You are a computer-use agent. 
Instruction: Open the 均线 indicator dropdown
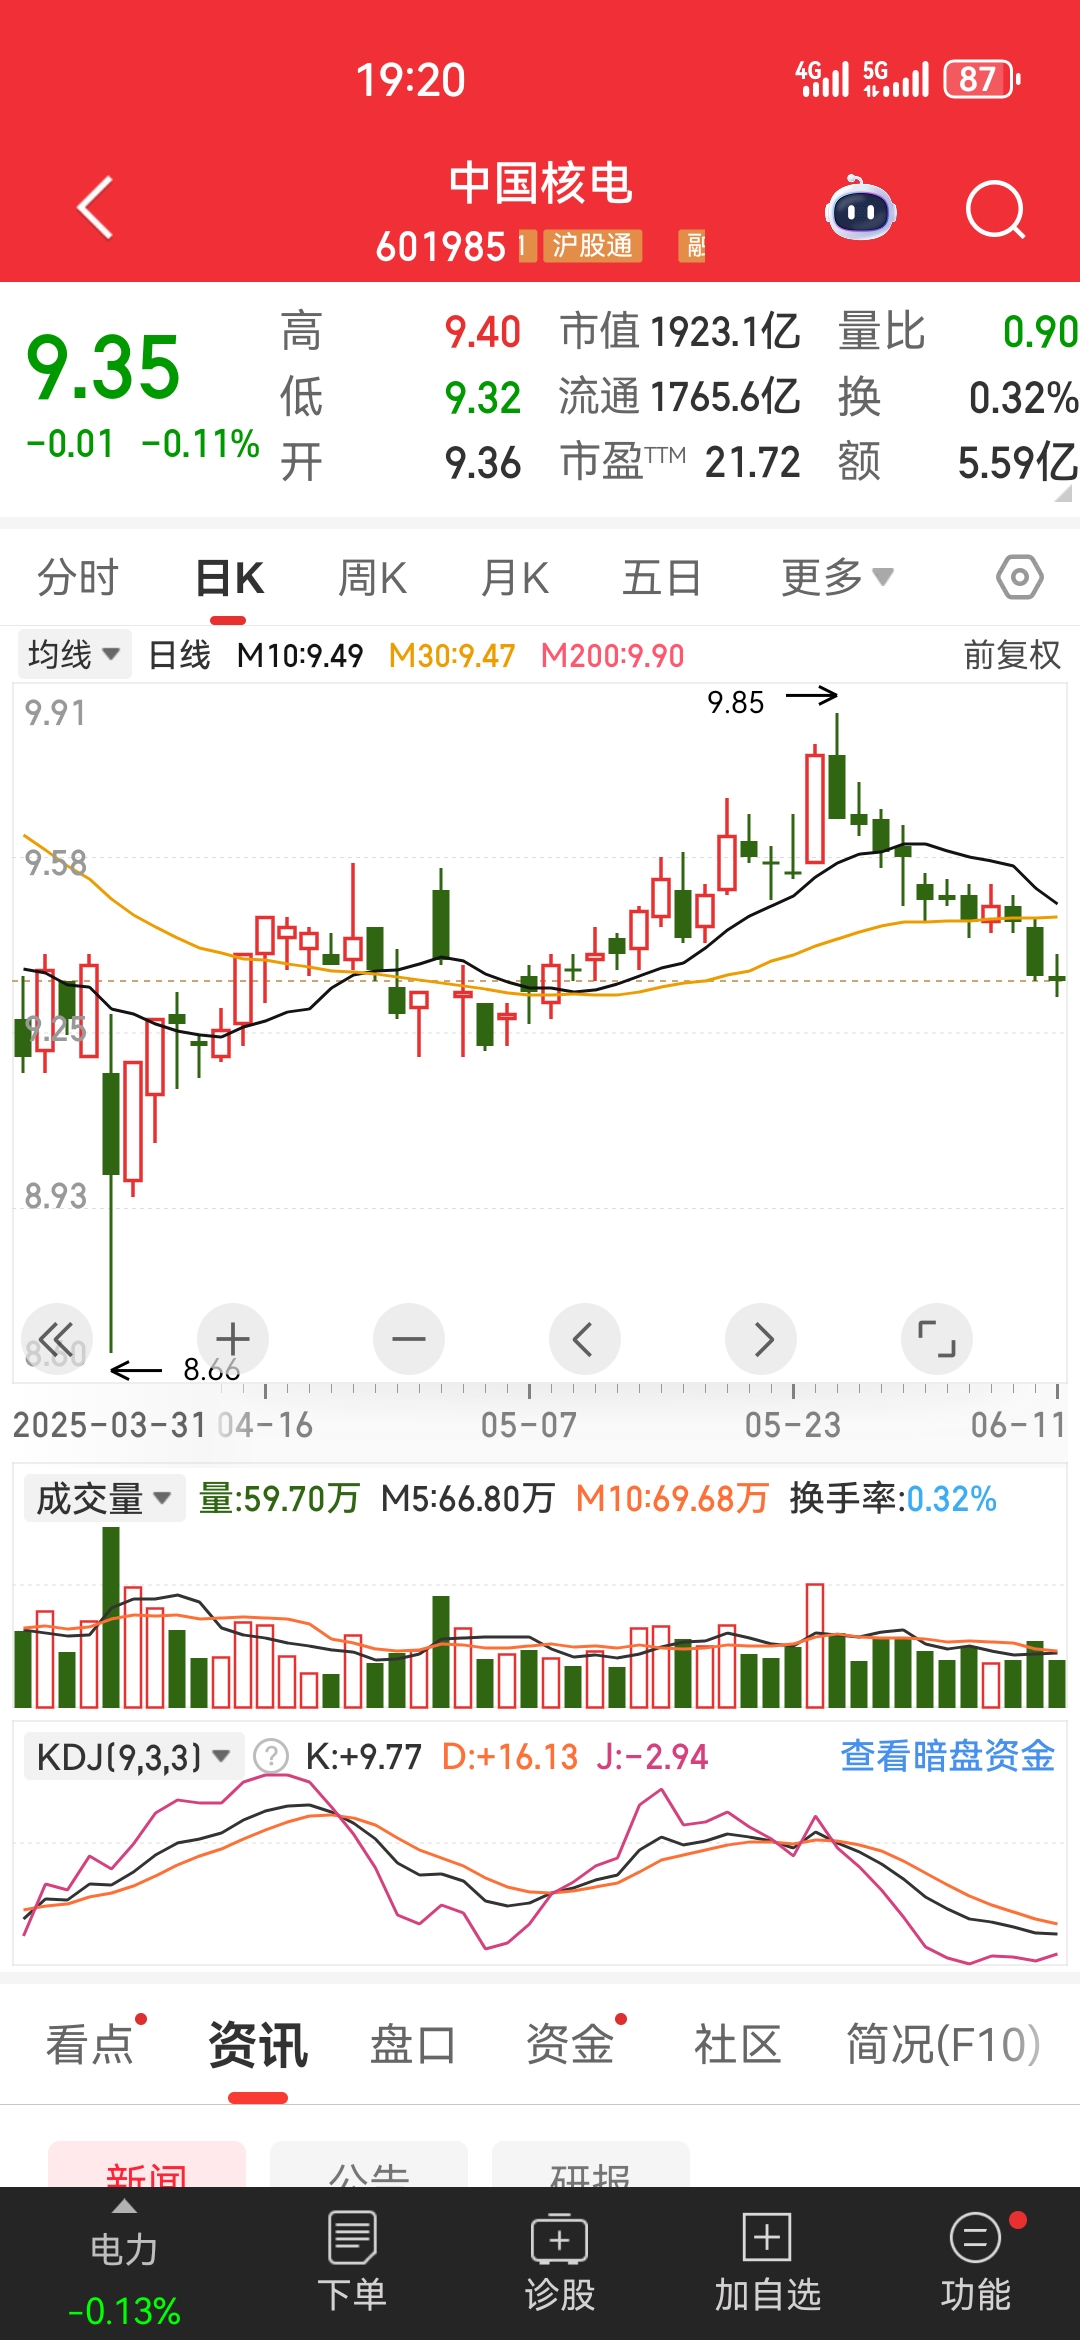coord(74,655)
